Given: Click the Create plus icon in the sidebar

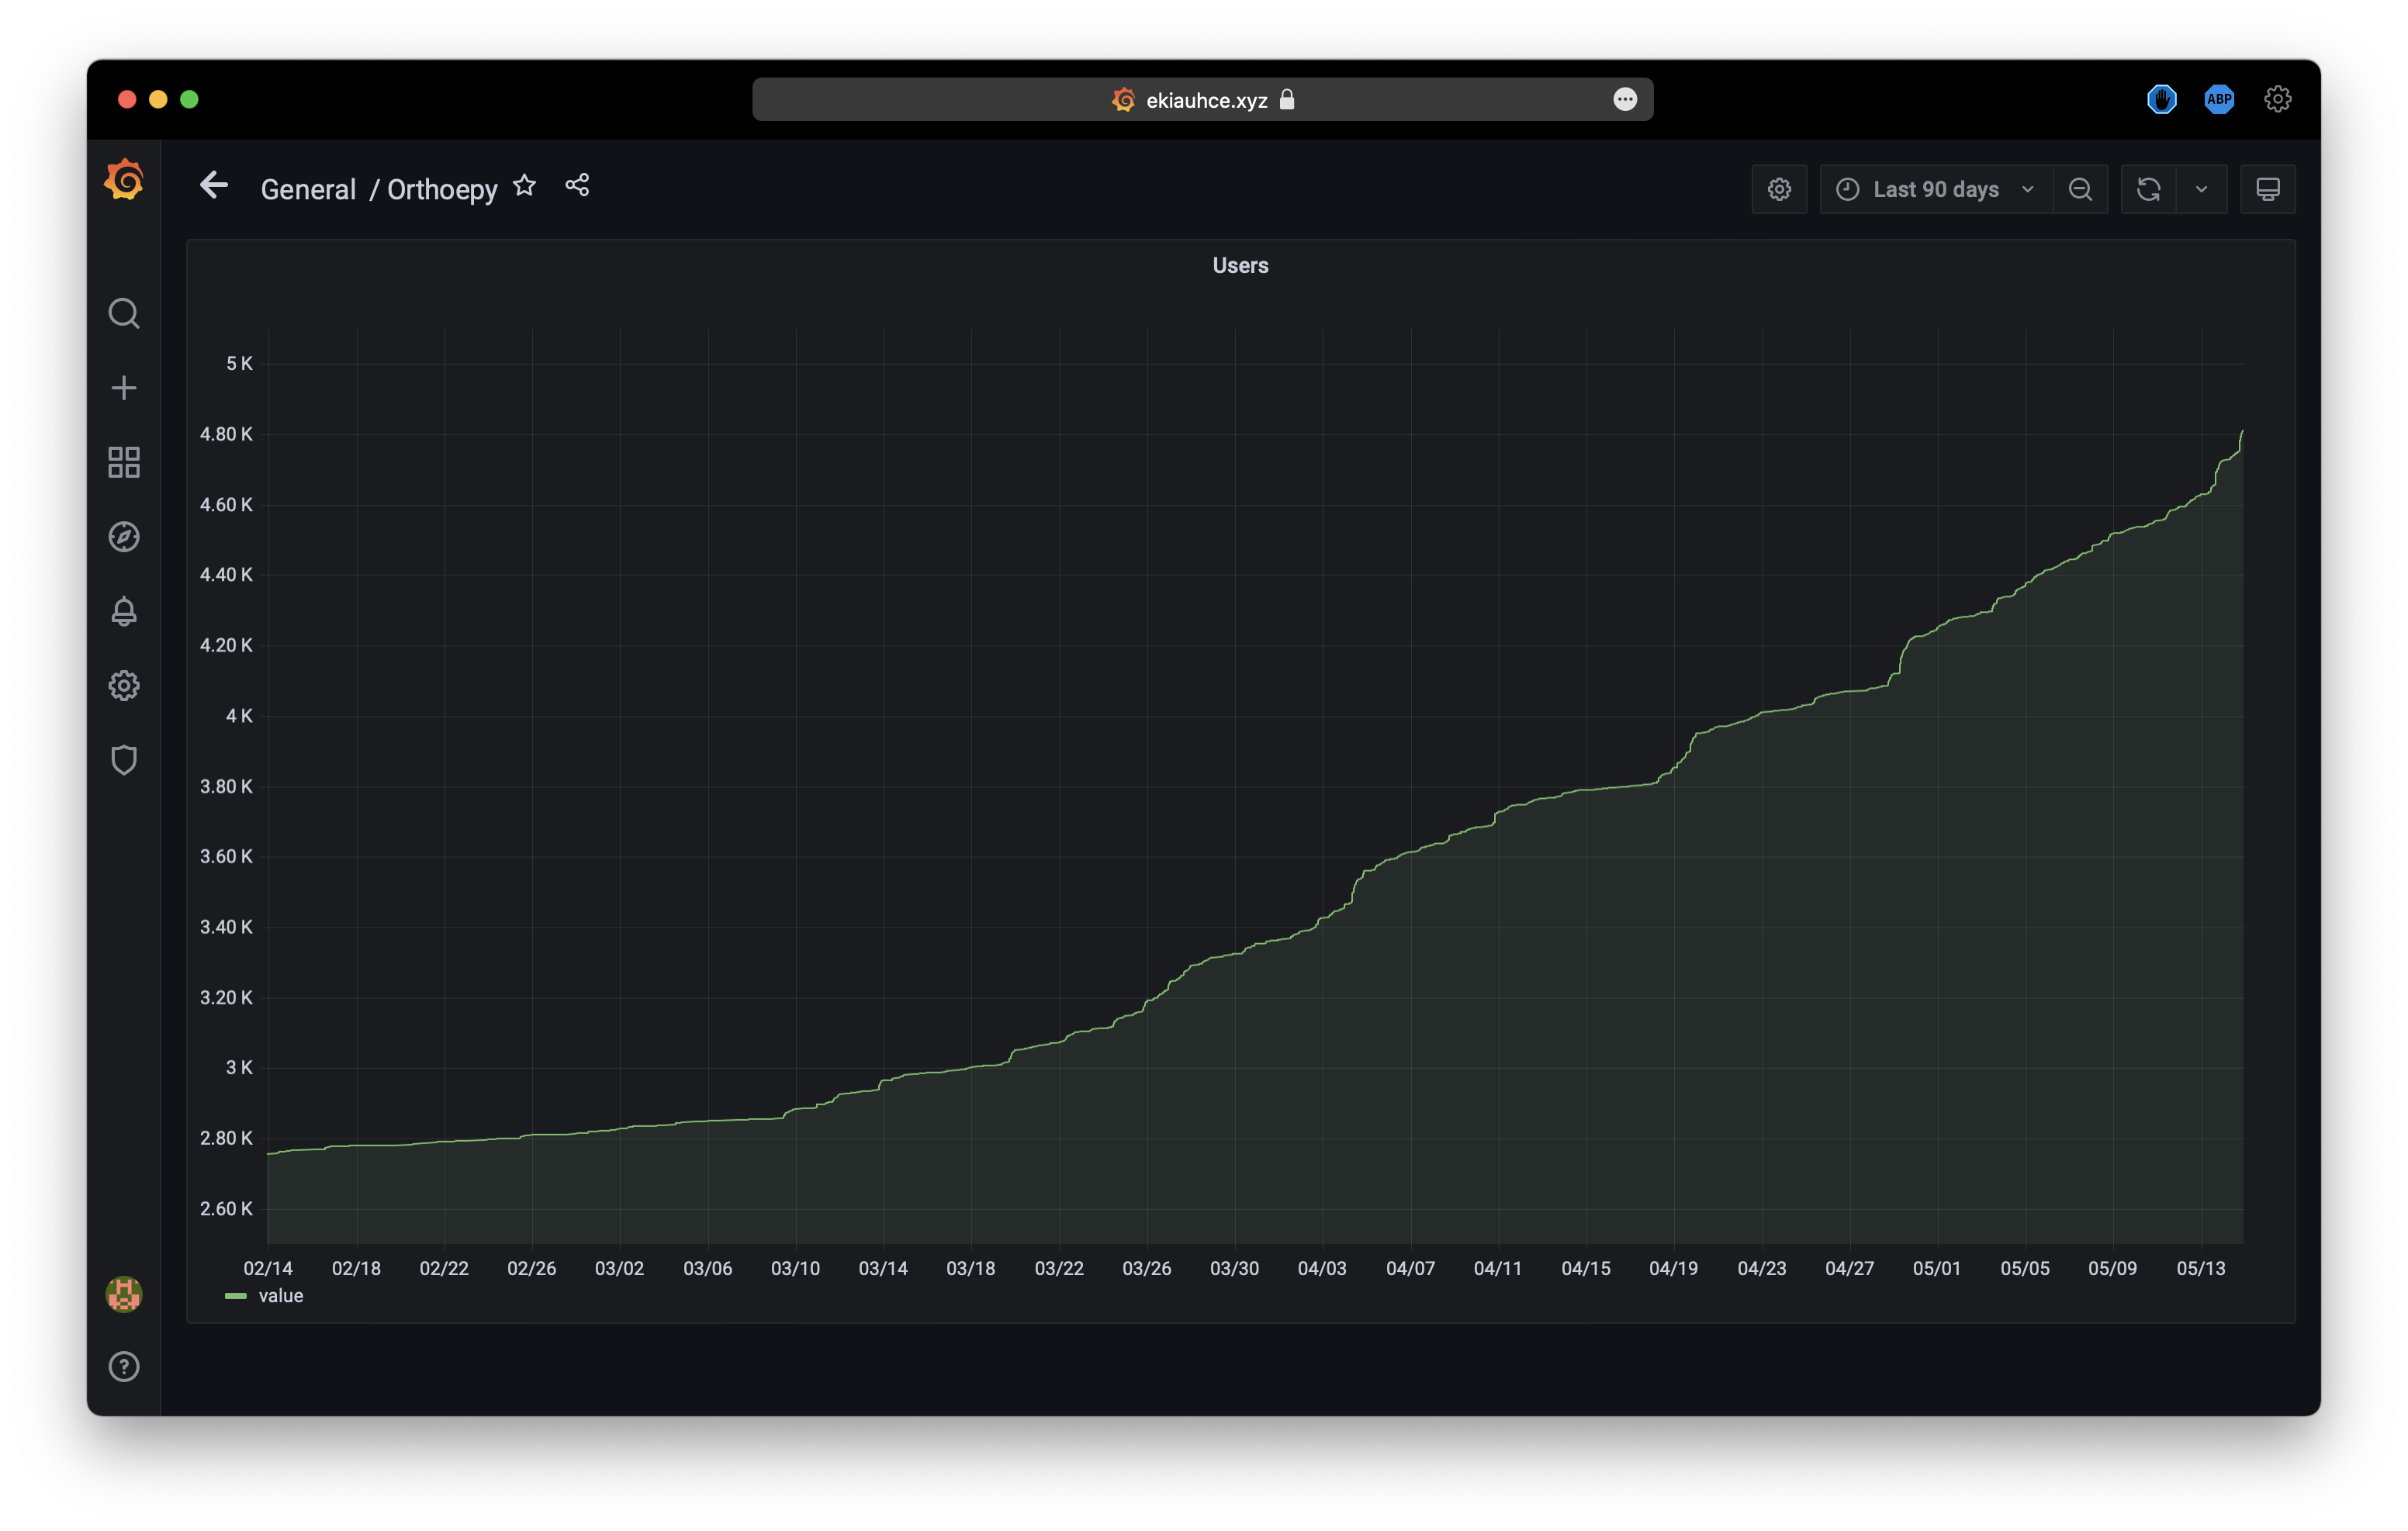Looking at the screenshot, I should [x=124, y=388].
